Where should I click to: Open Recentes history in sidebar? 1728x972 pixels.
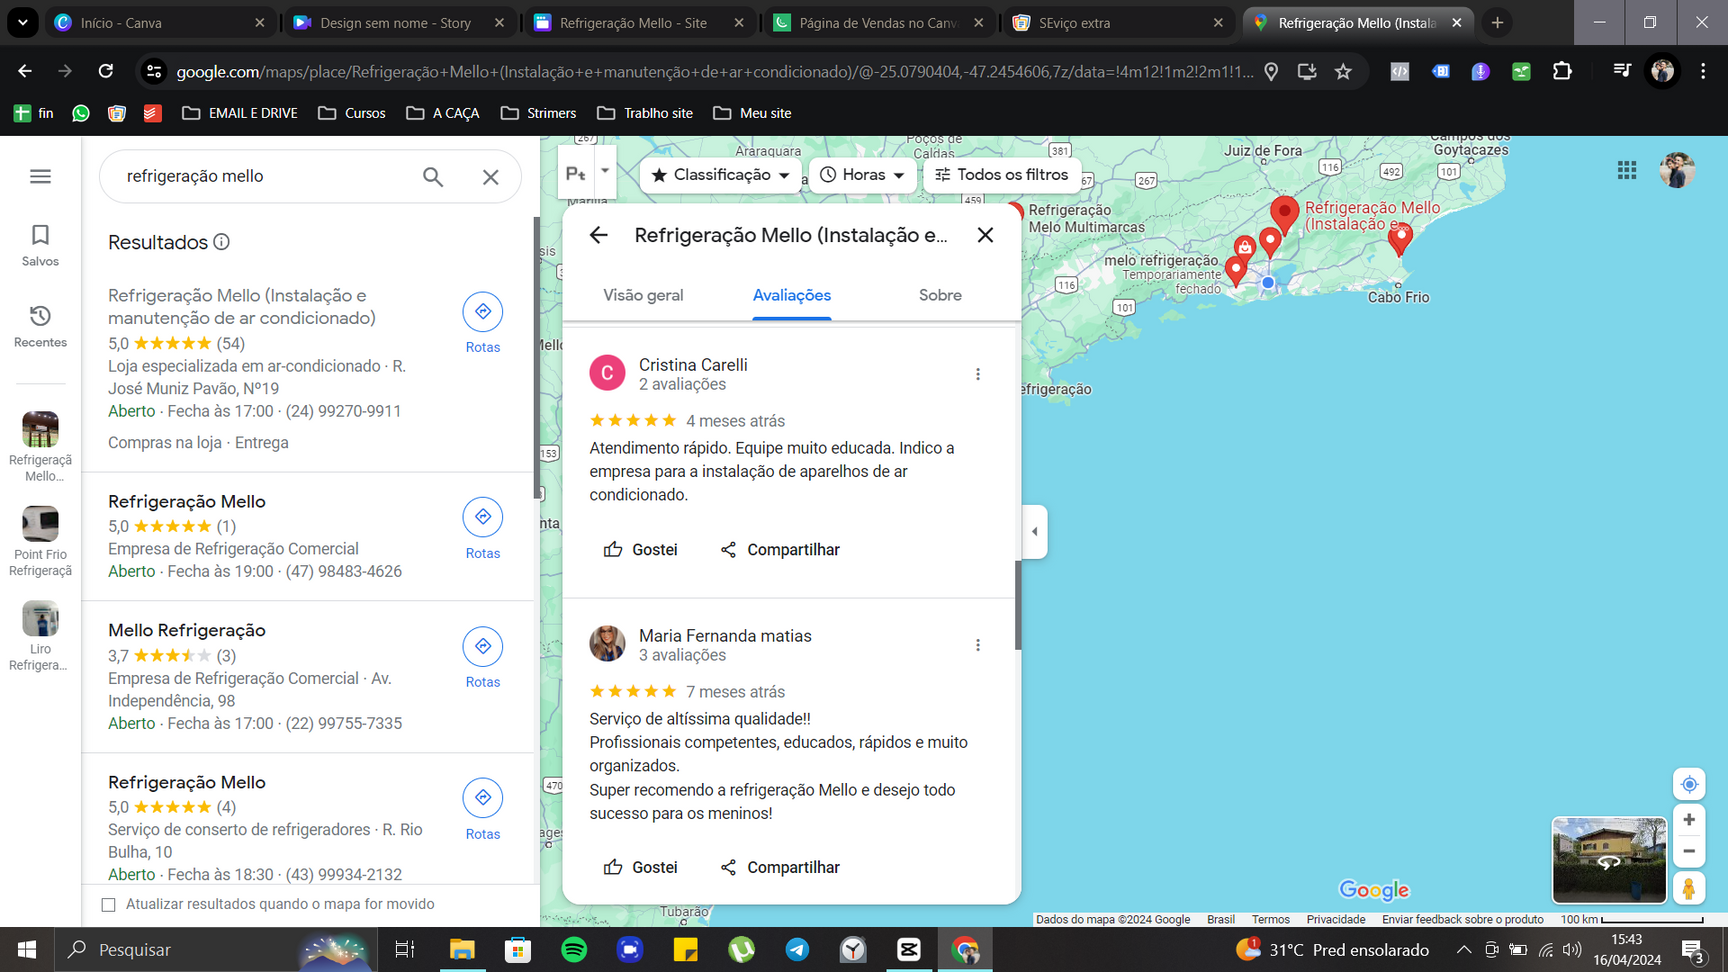(40, 326)
